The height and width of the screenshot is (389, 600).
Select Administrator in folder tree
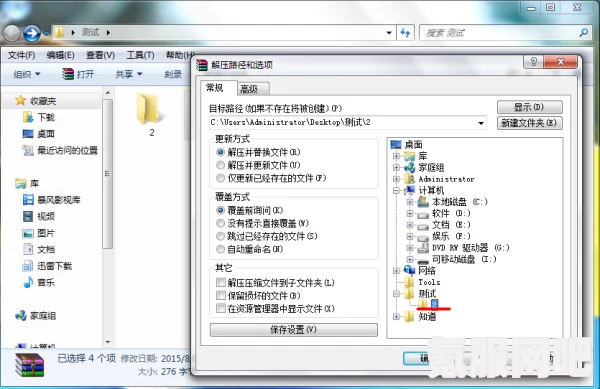(446, 179)
